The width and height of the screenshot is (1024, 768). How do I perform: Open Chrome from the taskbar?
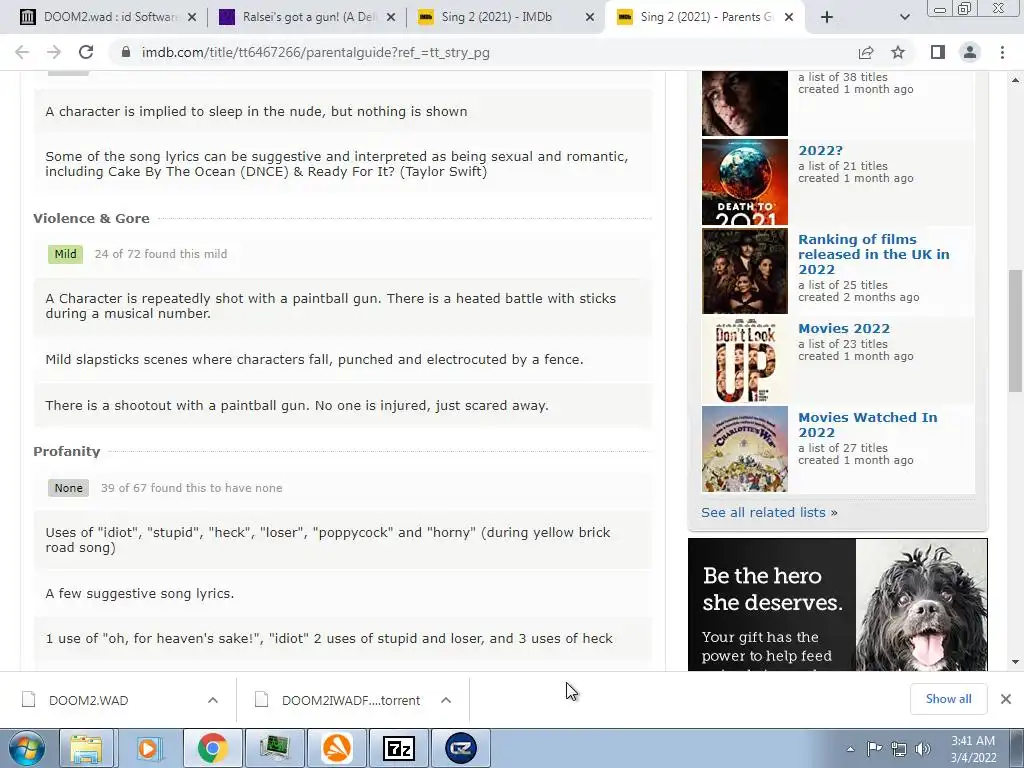(x=212, y=748)
